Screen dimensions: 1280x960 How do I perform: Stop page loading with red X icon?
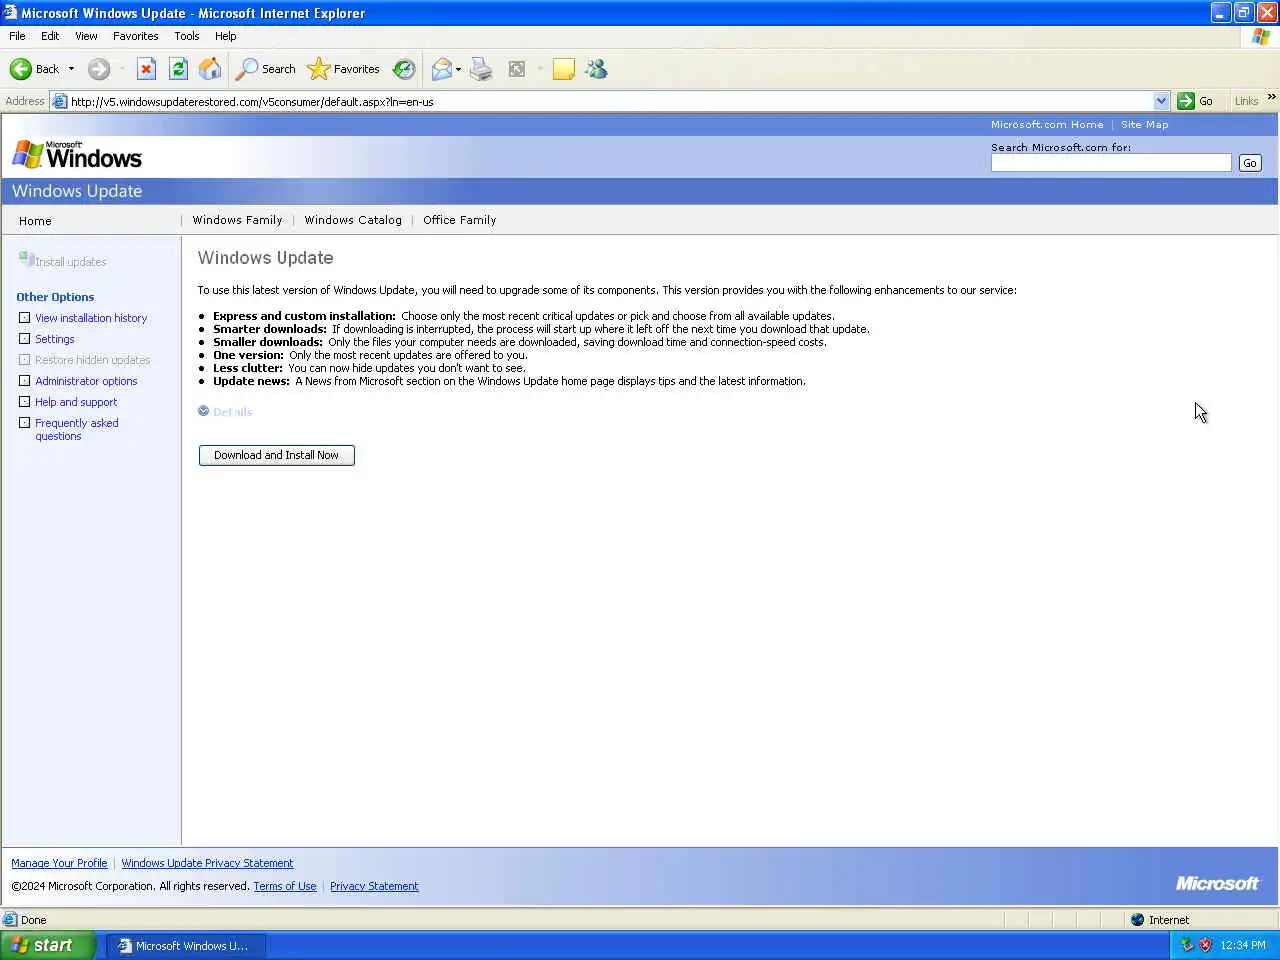pyautogui.click(x=146, y=69)
